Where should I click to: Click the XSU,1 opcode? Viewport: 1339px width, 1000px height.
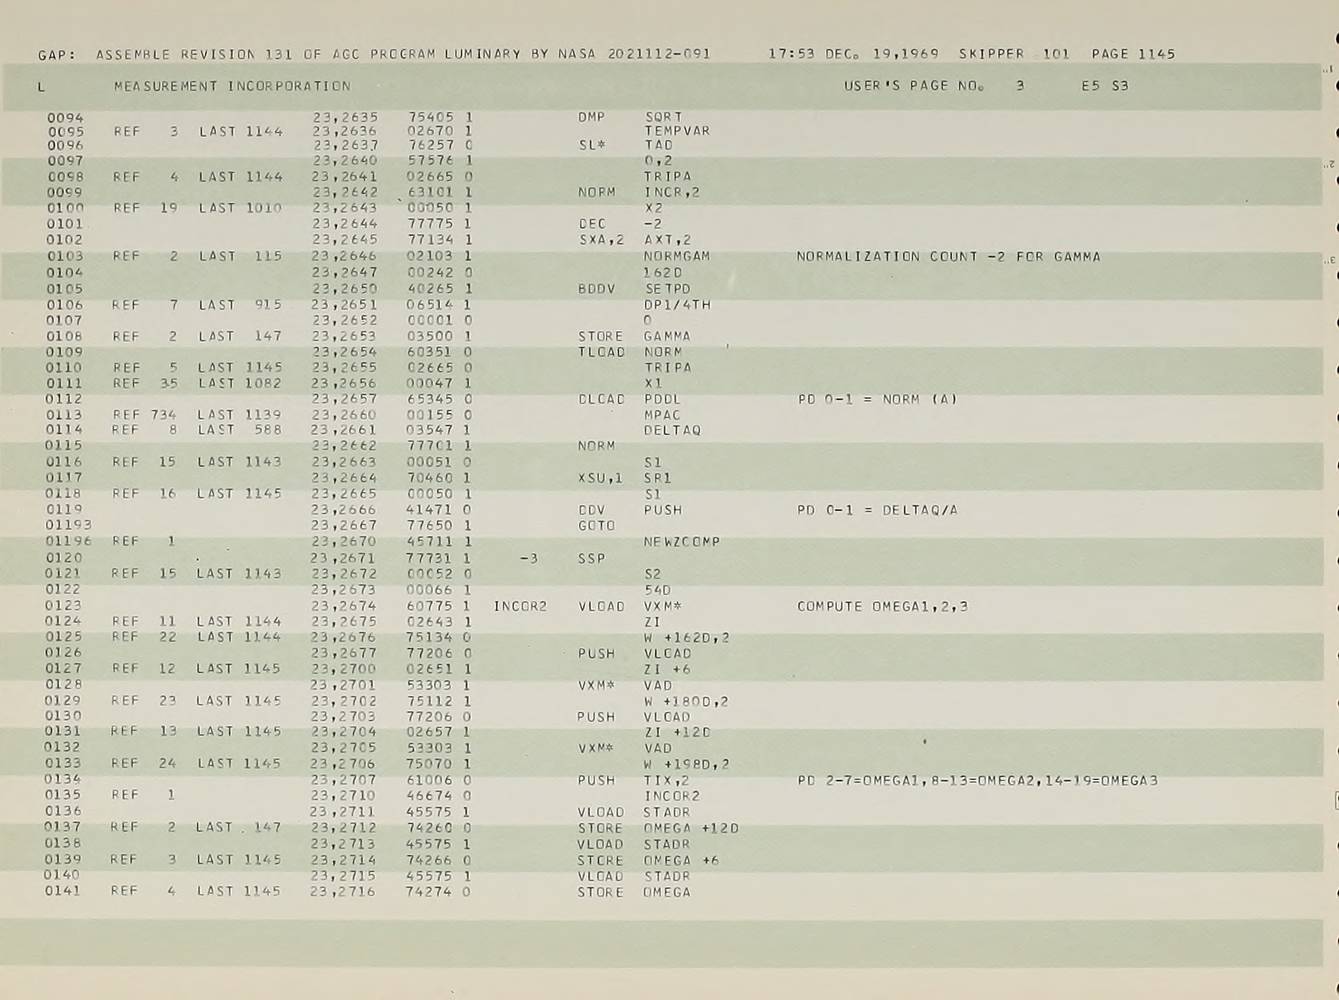click(600, 478)
